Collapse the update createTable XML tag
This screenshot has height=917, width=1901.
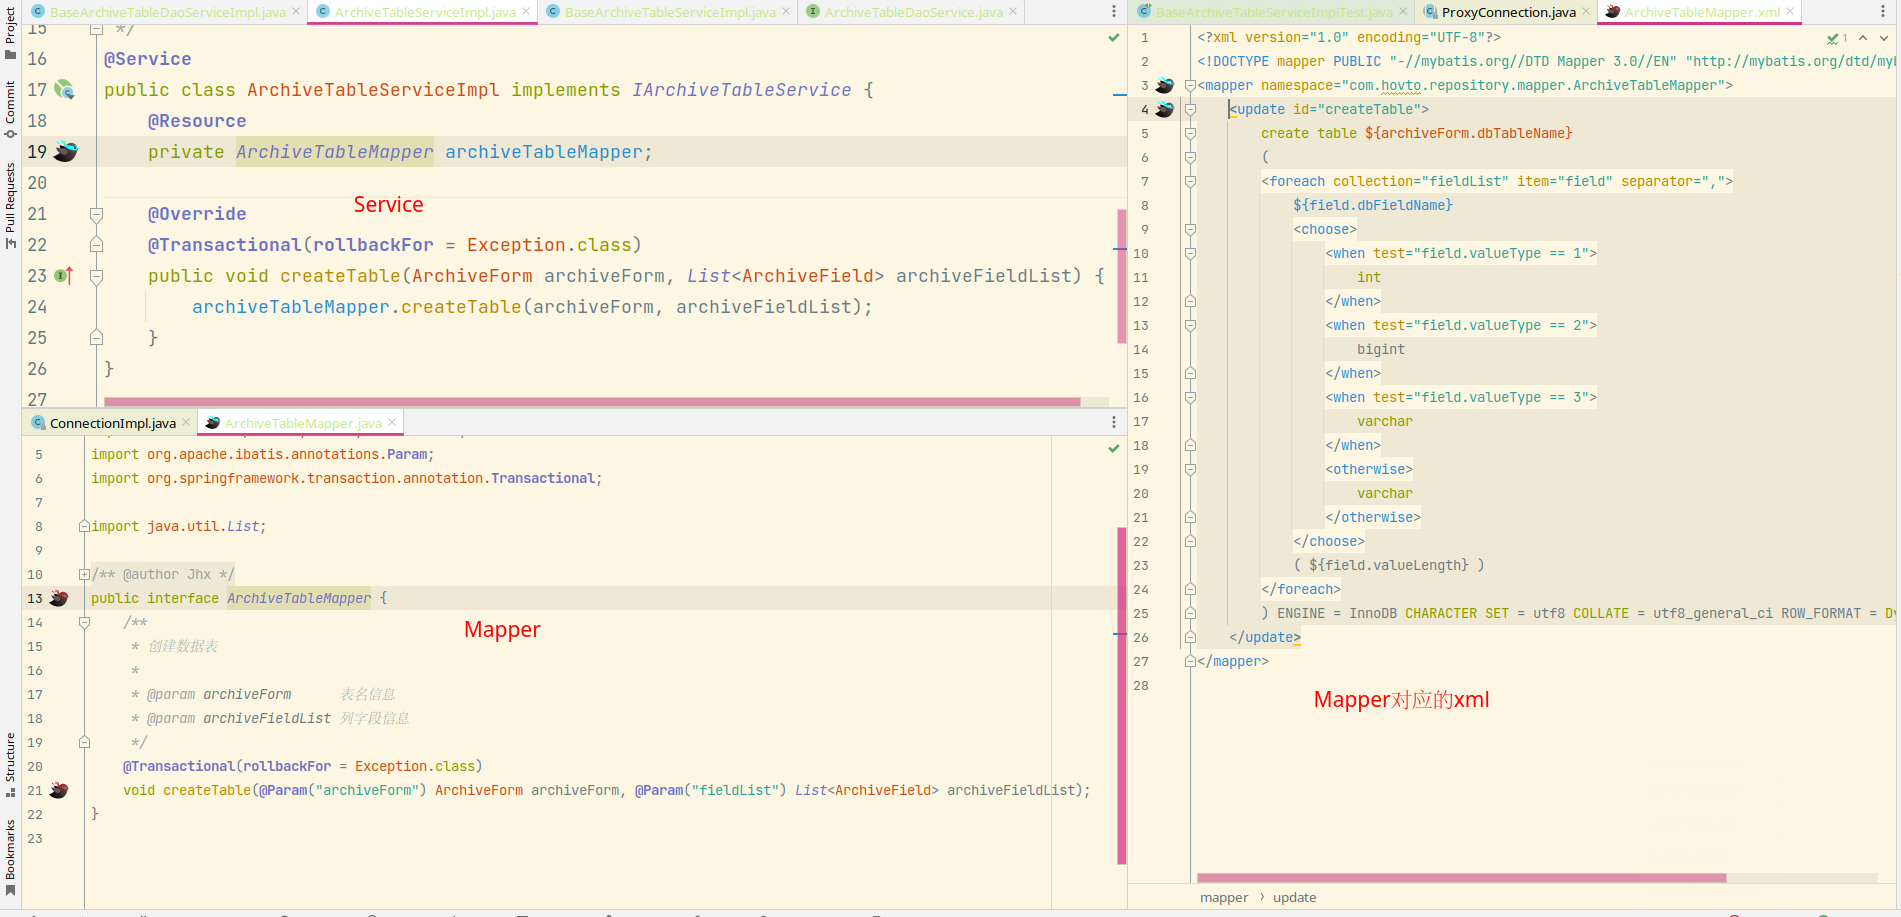pos(1190,109)
